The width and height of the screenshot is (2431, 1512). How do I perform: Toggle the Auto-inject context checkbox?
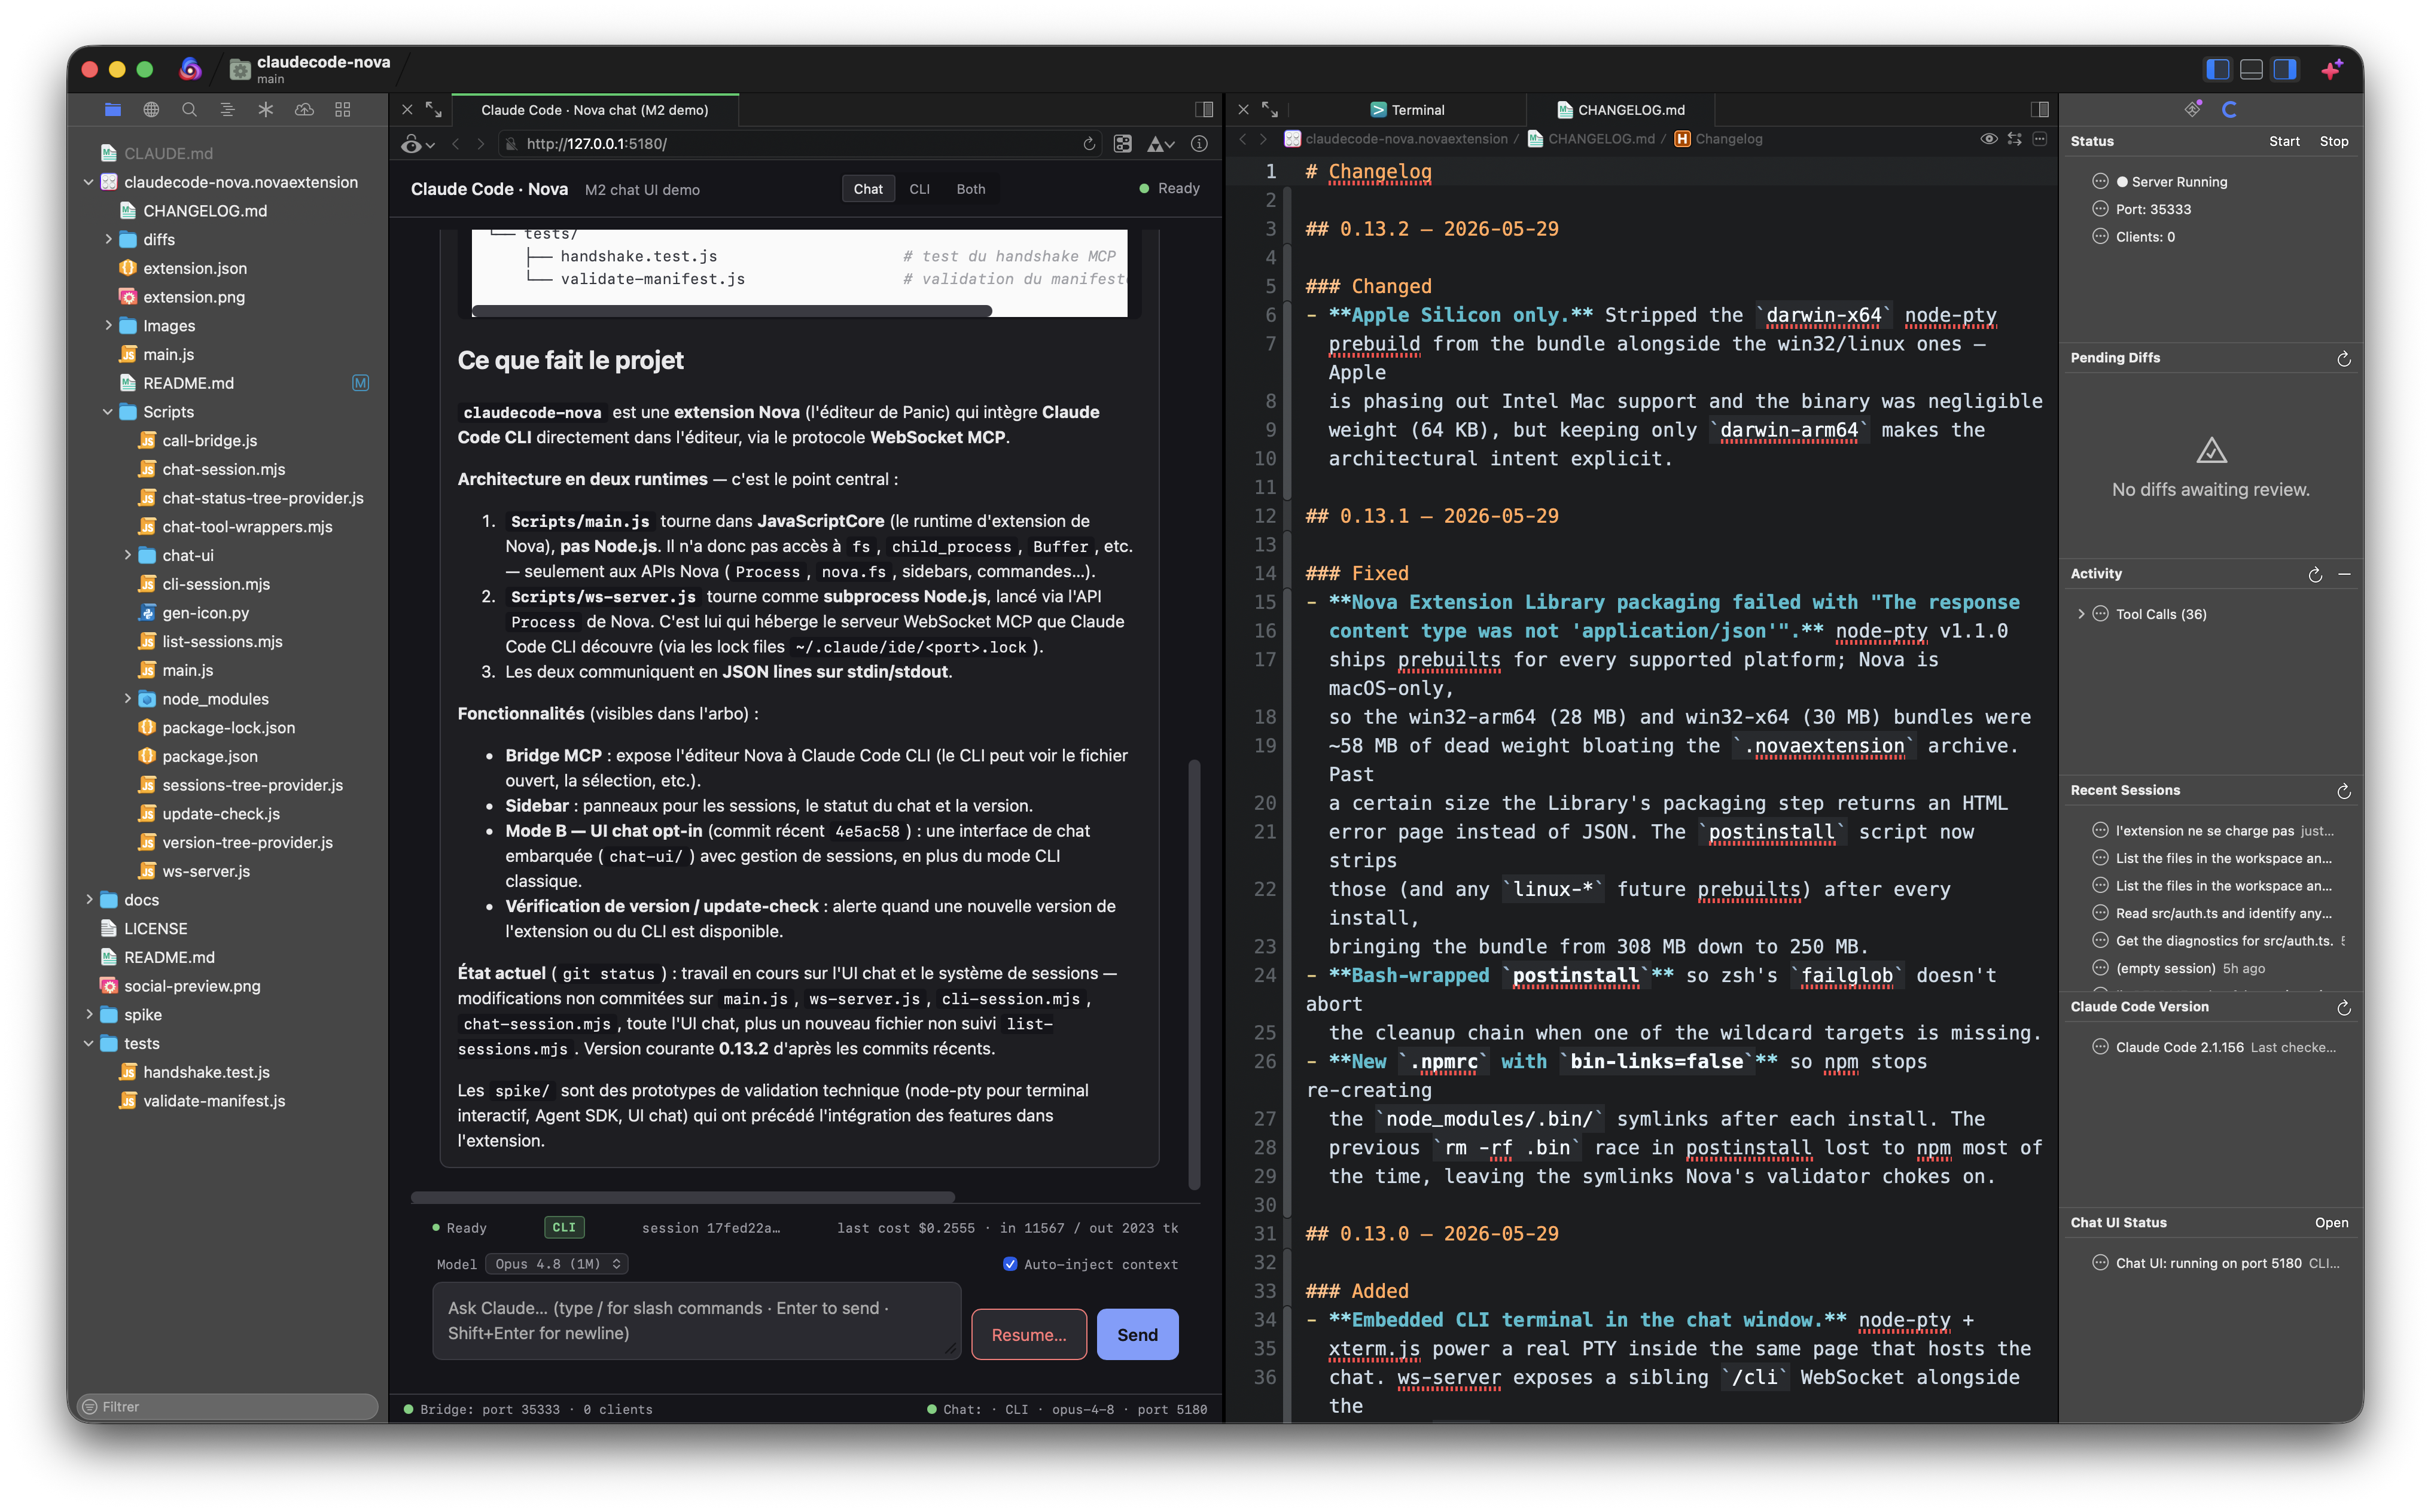pyautogui.click(x=1010, y=1264)
